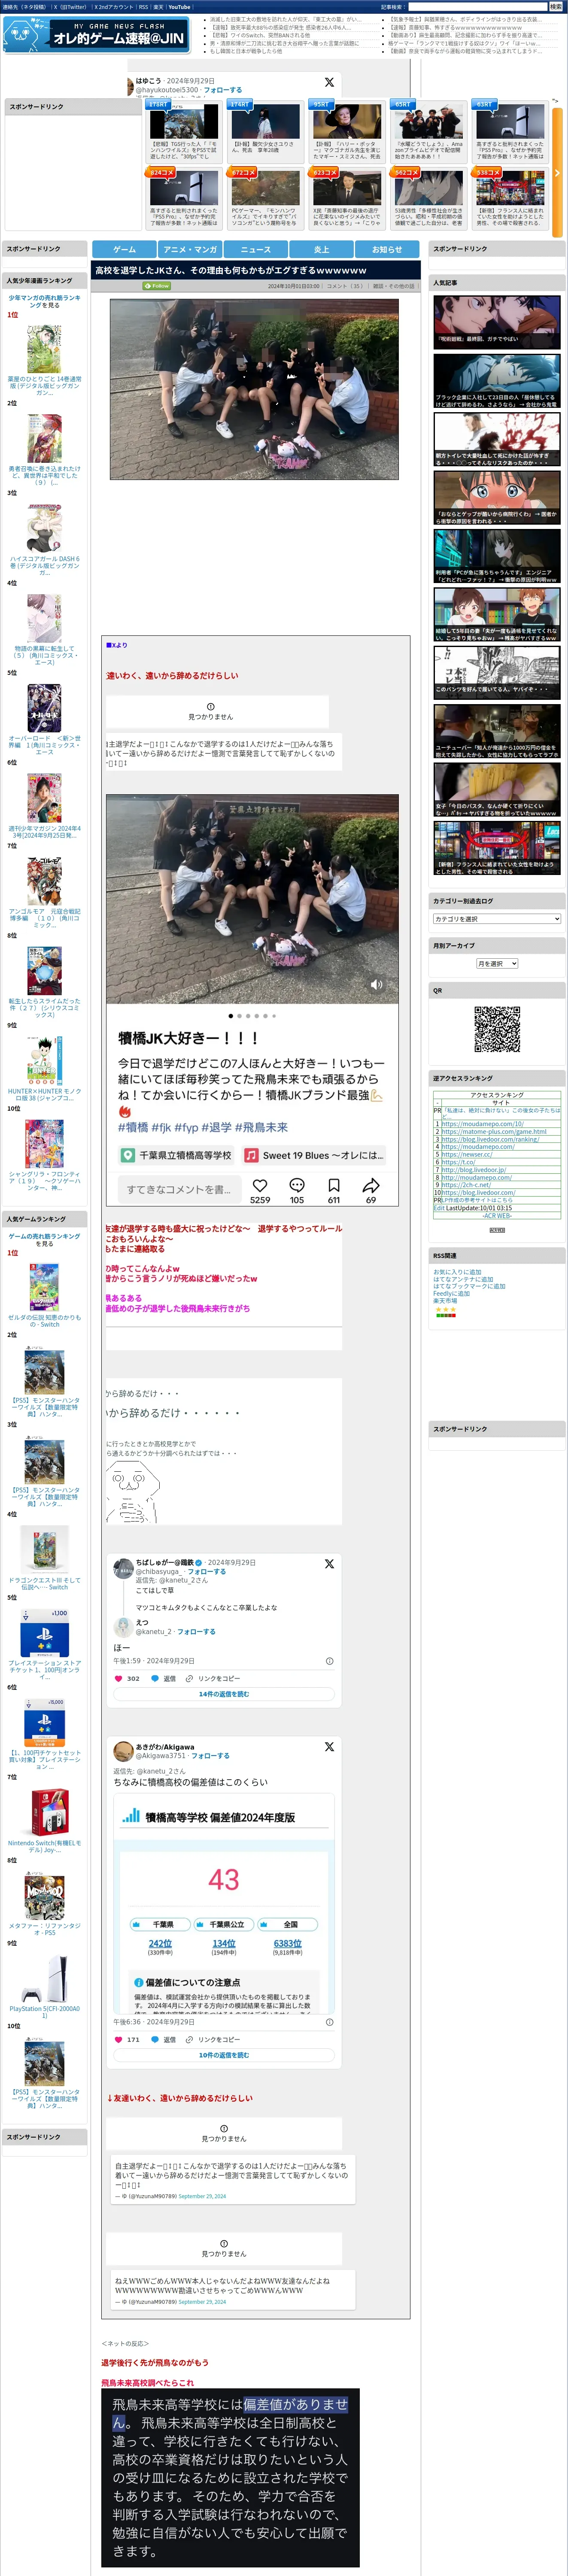568x2576 pixels.
Task: Click the #退学 hashtag
Action: [x=216, y=1127]
